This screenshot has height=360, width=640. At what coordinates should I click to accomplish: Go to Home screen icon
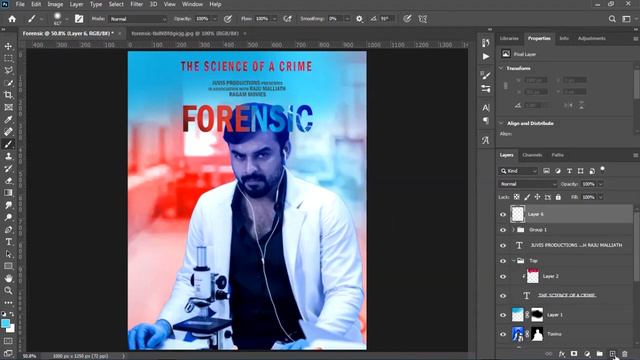[12, 19]
